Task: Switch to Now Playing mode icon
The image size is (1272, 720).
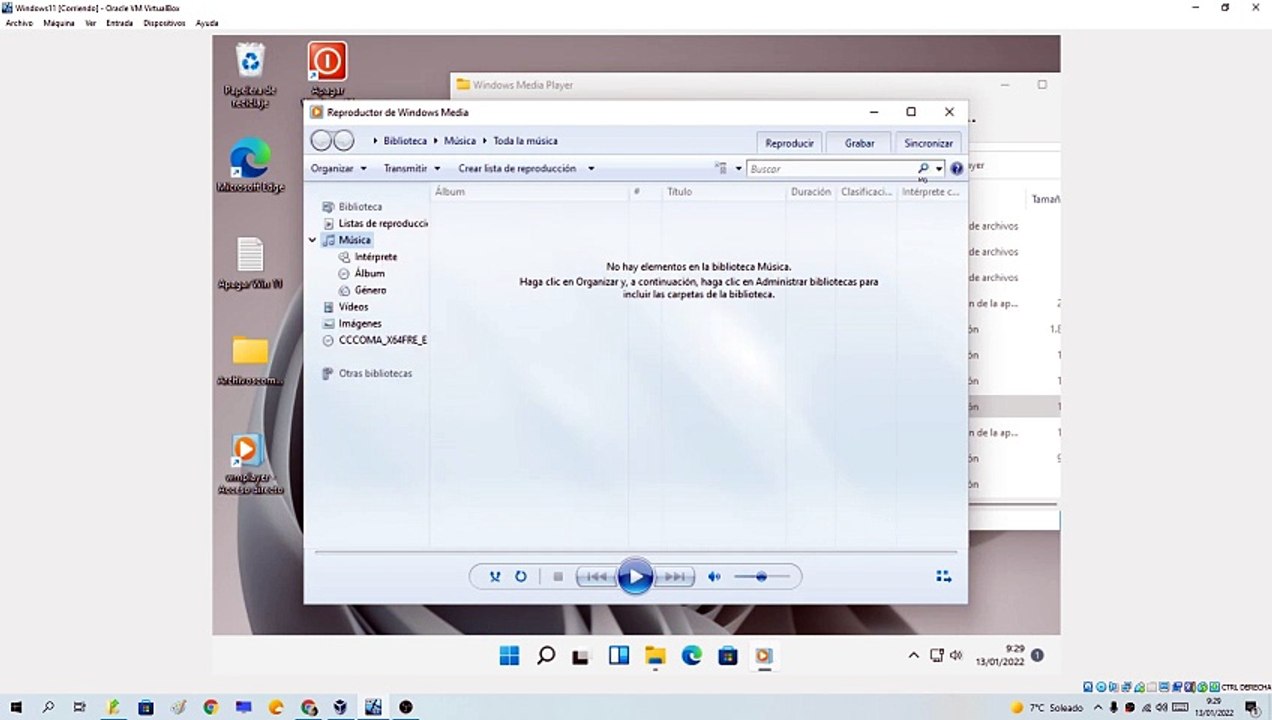Action: (943, 576)
